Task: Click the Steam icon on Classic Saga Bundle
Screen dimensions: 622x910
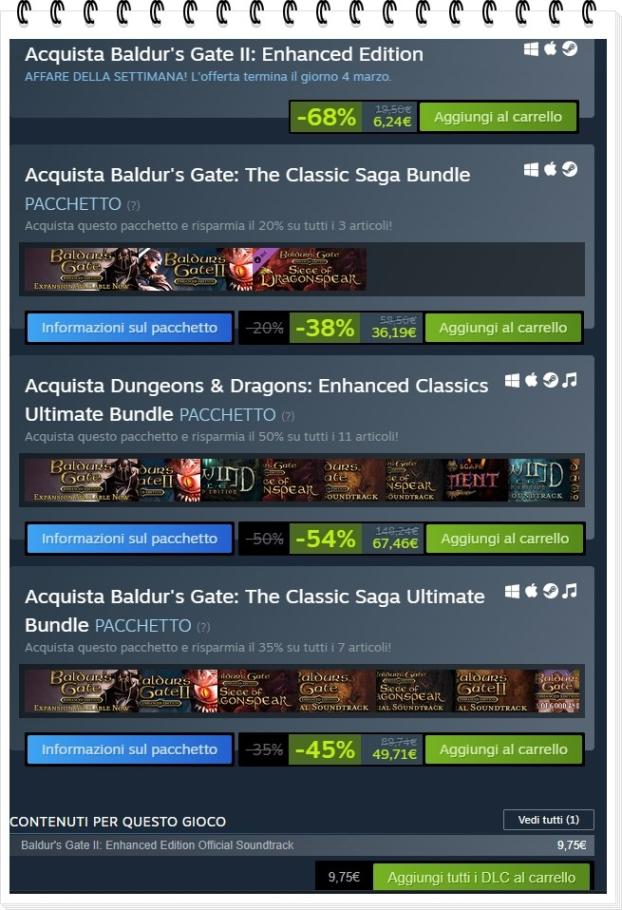Action: click(x=570, y=169)
